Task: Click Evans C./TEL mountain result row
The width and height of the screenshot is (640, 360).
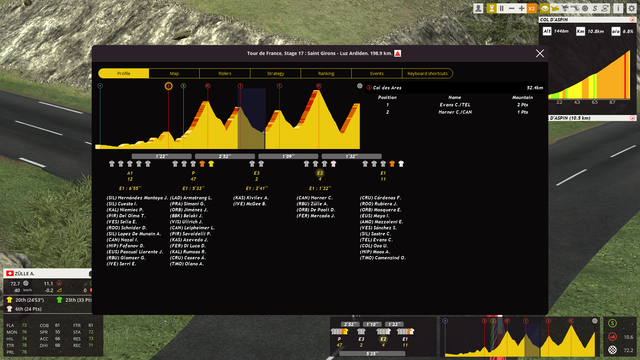Action: click(454, 105)
